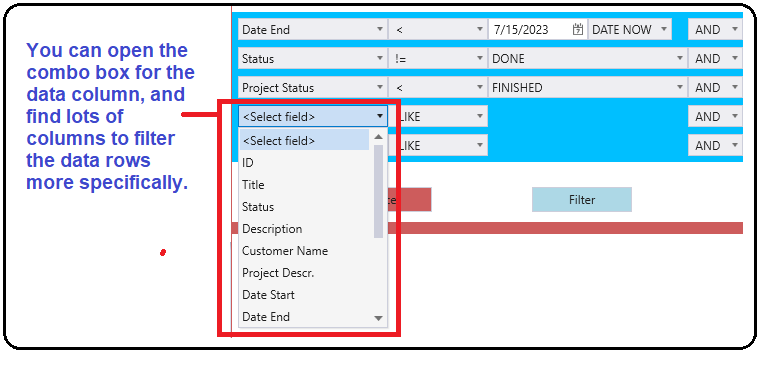
Task: Open the Date End field combo box
Action: (313, 30)
